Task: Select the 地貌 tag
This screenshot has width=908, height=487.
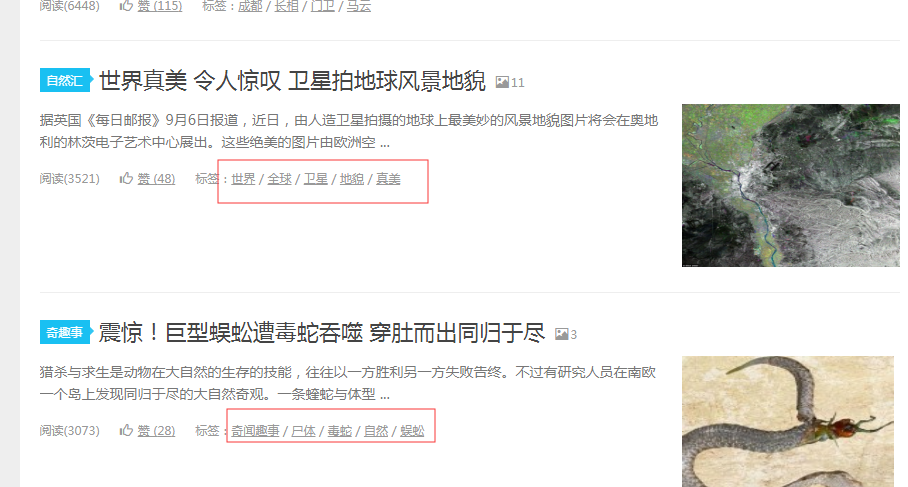Action: [x=352, y=179]
